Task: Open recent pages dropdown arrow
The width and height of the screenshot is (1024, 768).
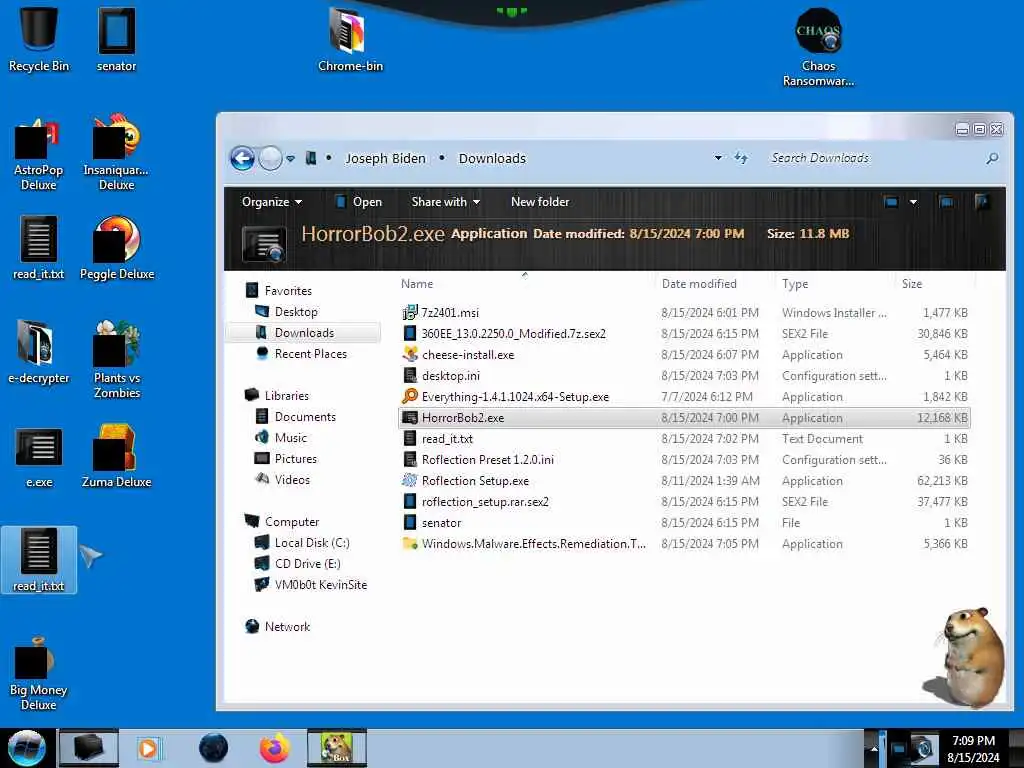Action: 291,158
